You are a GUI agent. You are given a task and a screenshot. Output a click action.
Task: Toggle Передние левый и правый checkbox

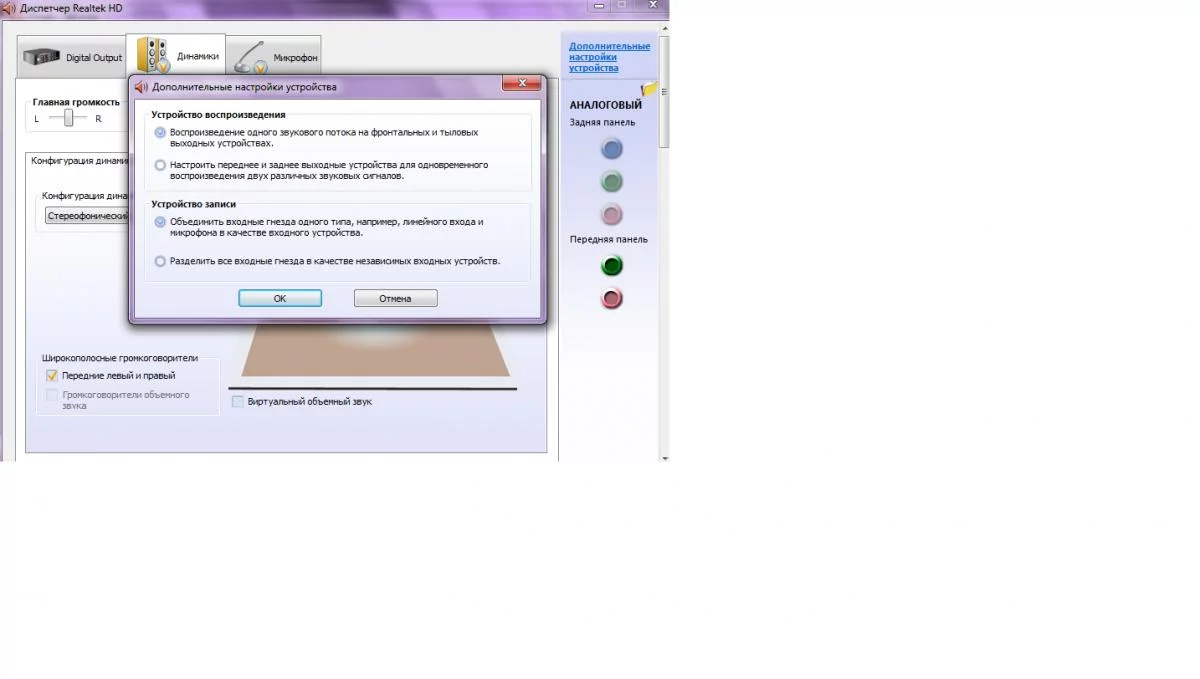(x=52, y=376)
